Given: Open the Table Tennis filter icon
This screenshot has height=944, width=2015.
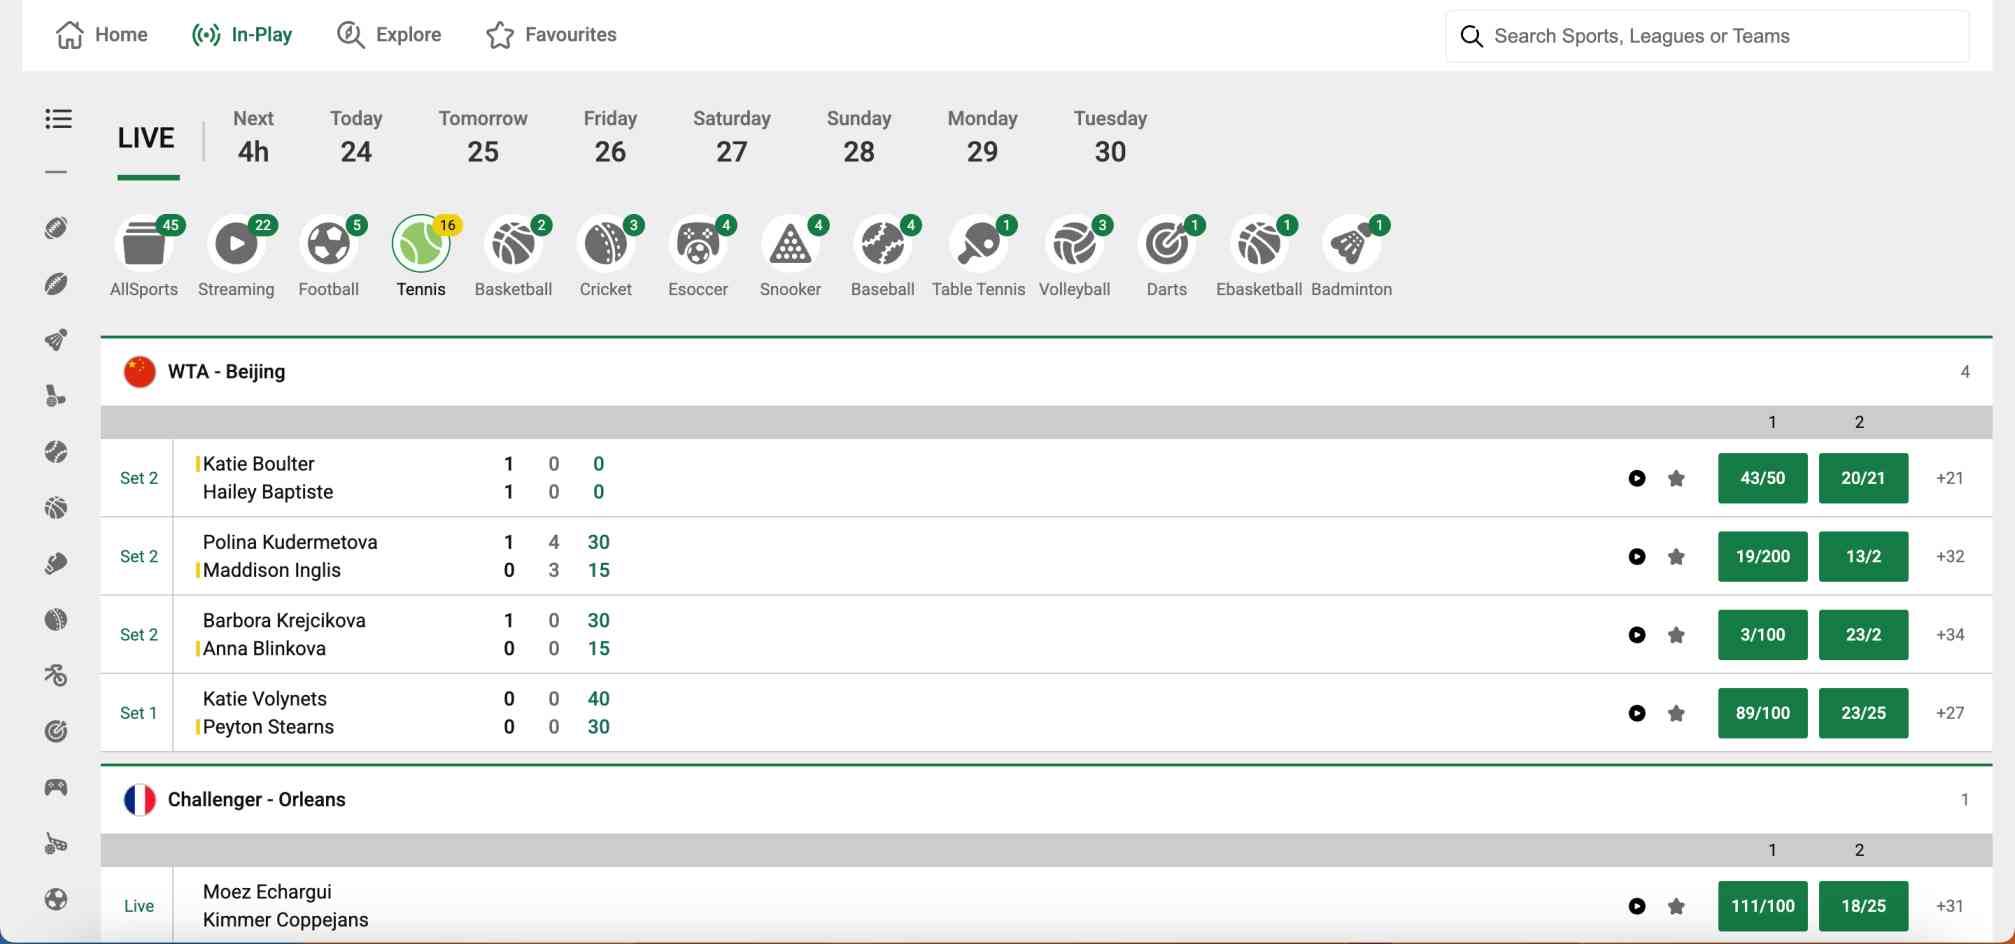Looking at the screenshot, I should click(x=978, y=245).
